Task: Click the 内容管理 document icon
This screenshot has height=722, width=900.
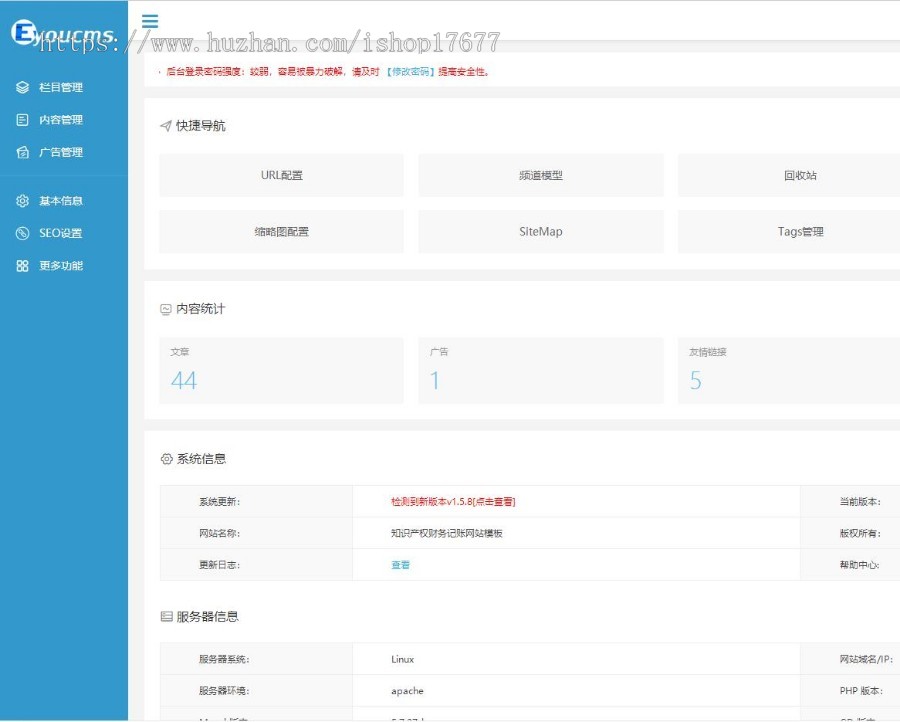Action: click(22, 120)
